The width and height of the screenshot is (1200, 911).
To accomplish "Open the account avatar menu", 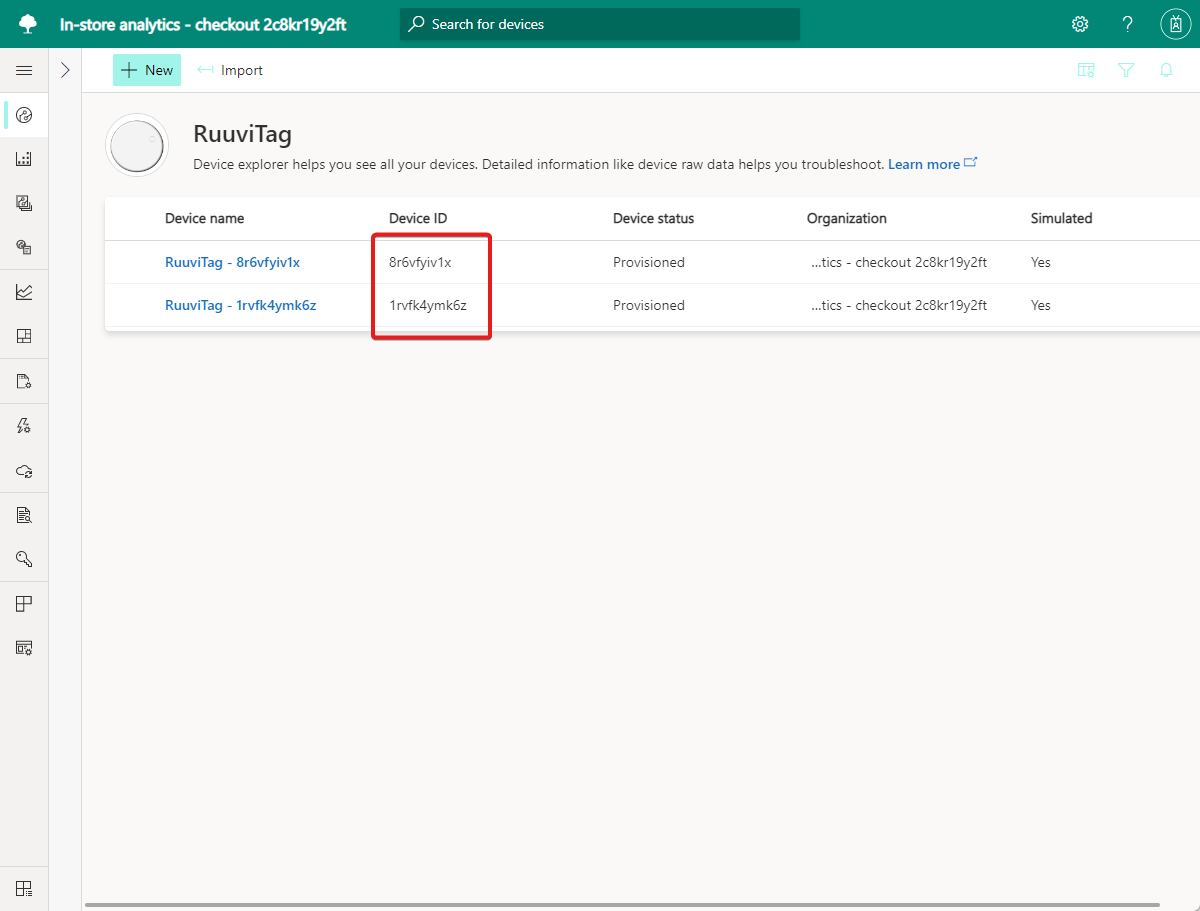I will [x=1175, y=23].
